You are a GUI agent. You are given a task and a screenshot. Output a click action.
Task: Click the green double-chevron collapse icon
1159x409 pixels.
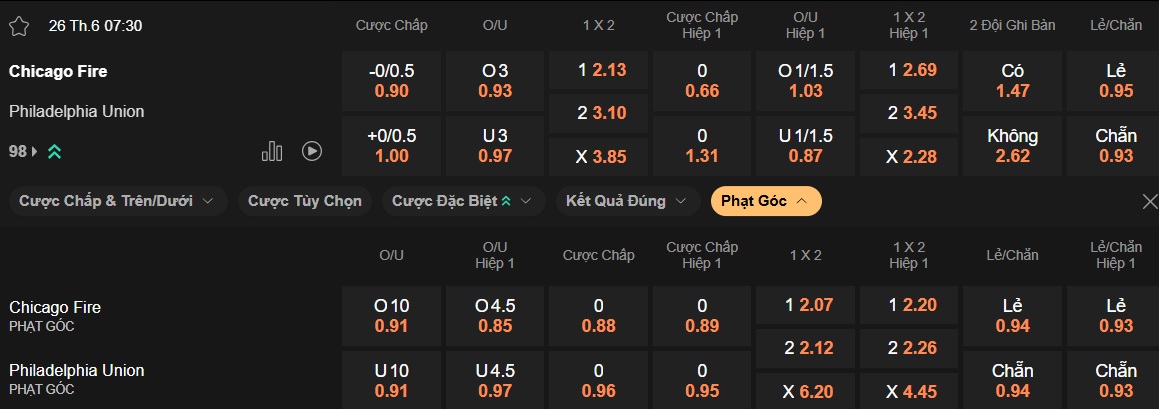[54, 152]
